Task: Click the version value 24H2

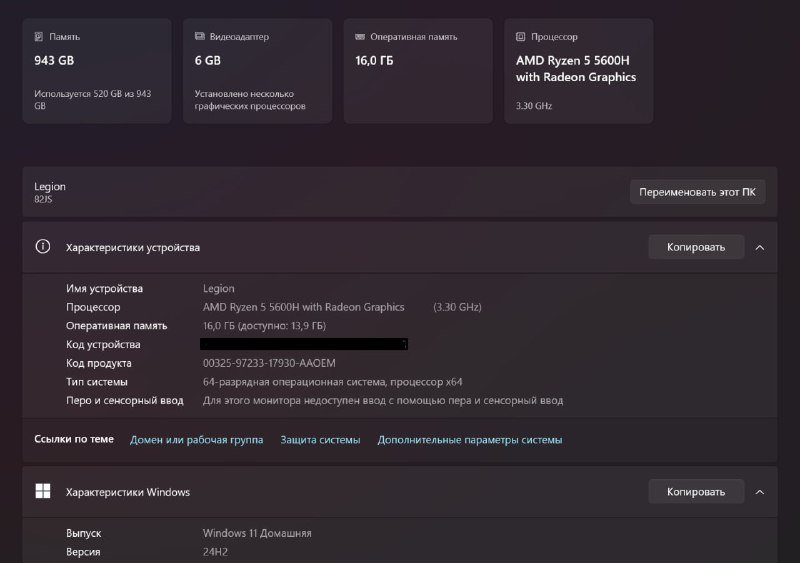Action: tap(215, 552)
